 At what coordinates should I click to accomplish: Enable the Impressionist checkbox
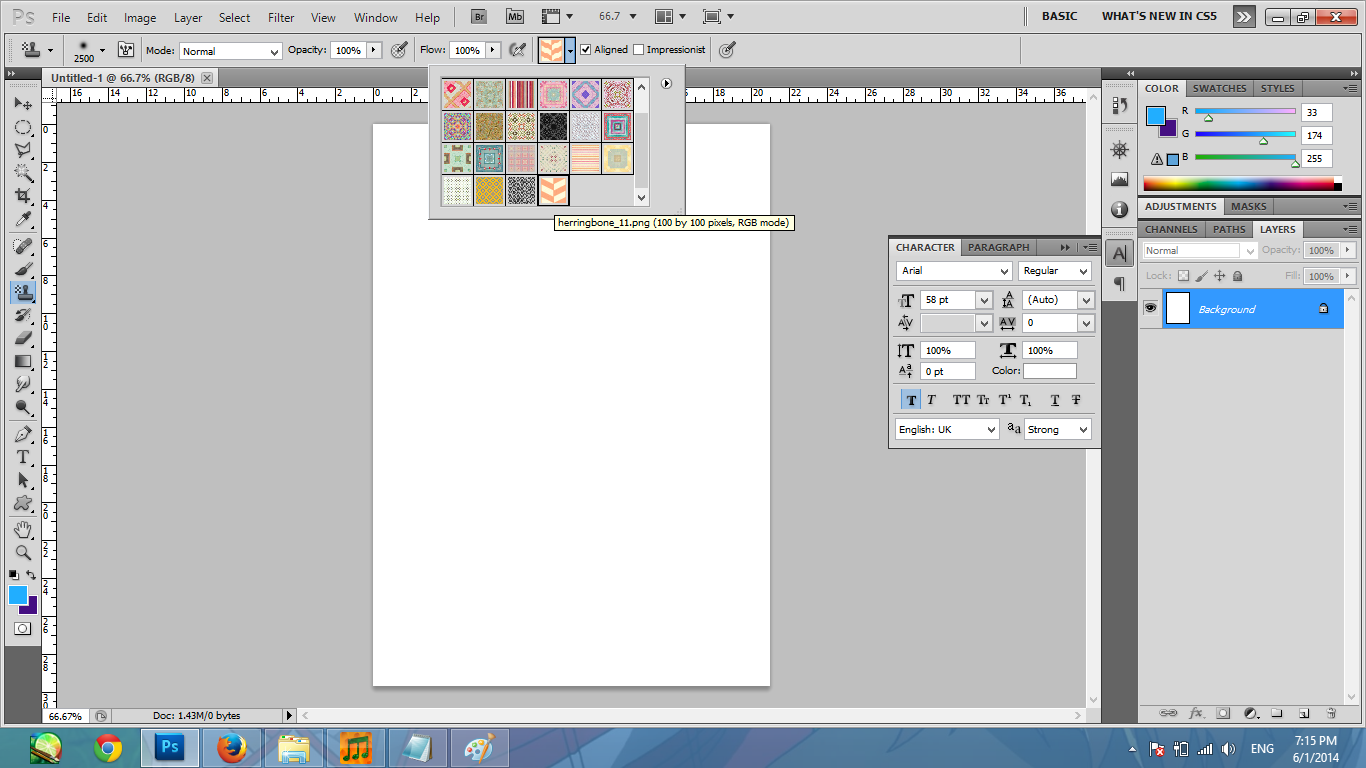(638, 50)
